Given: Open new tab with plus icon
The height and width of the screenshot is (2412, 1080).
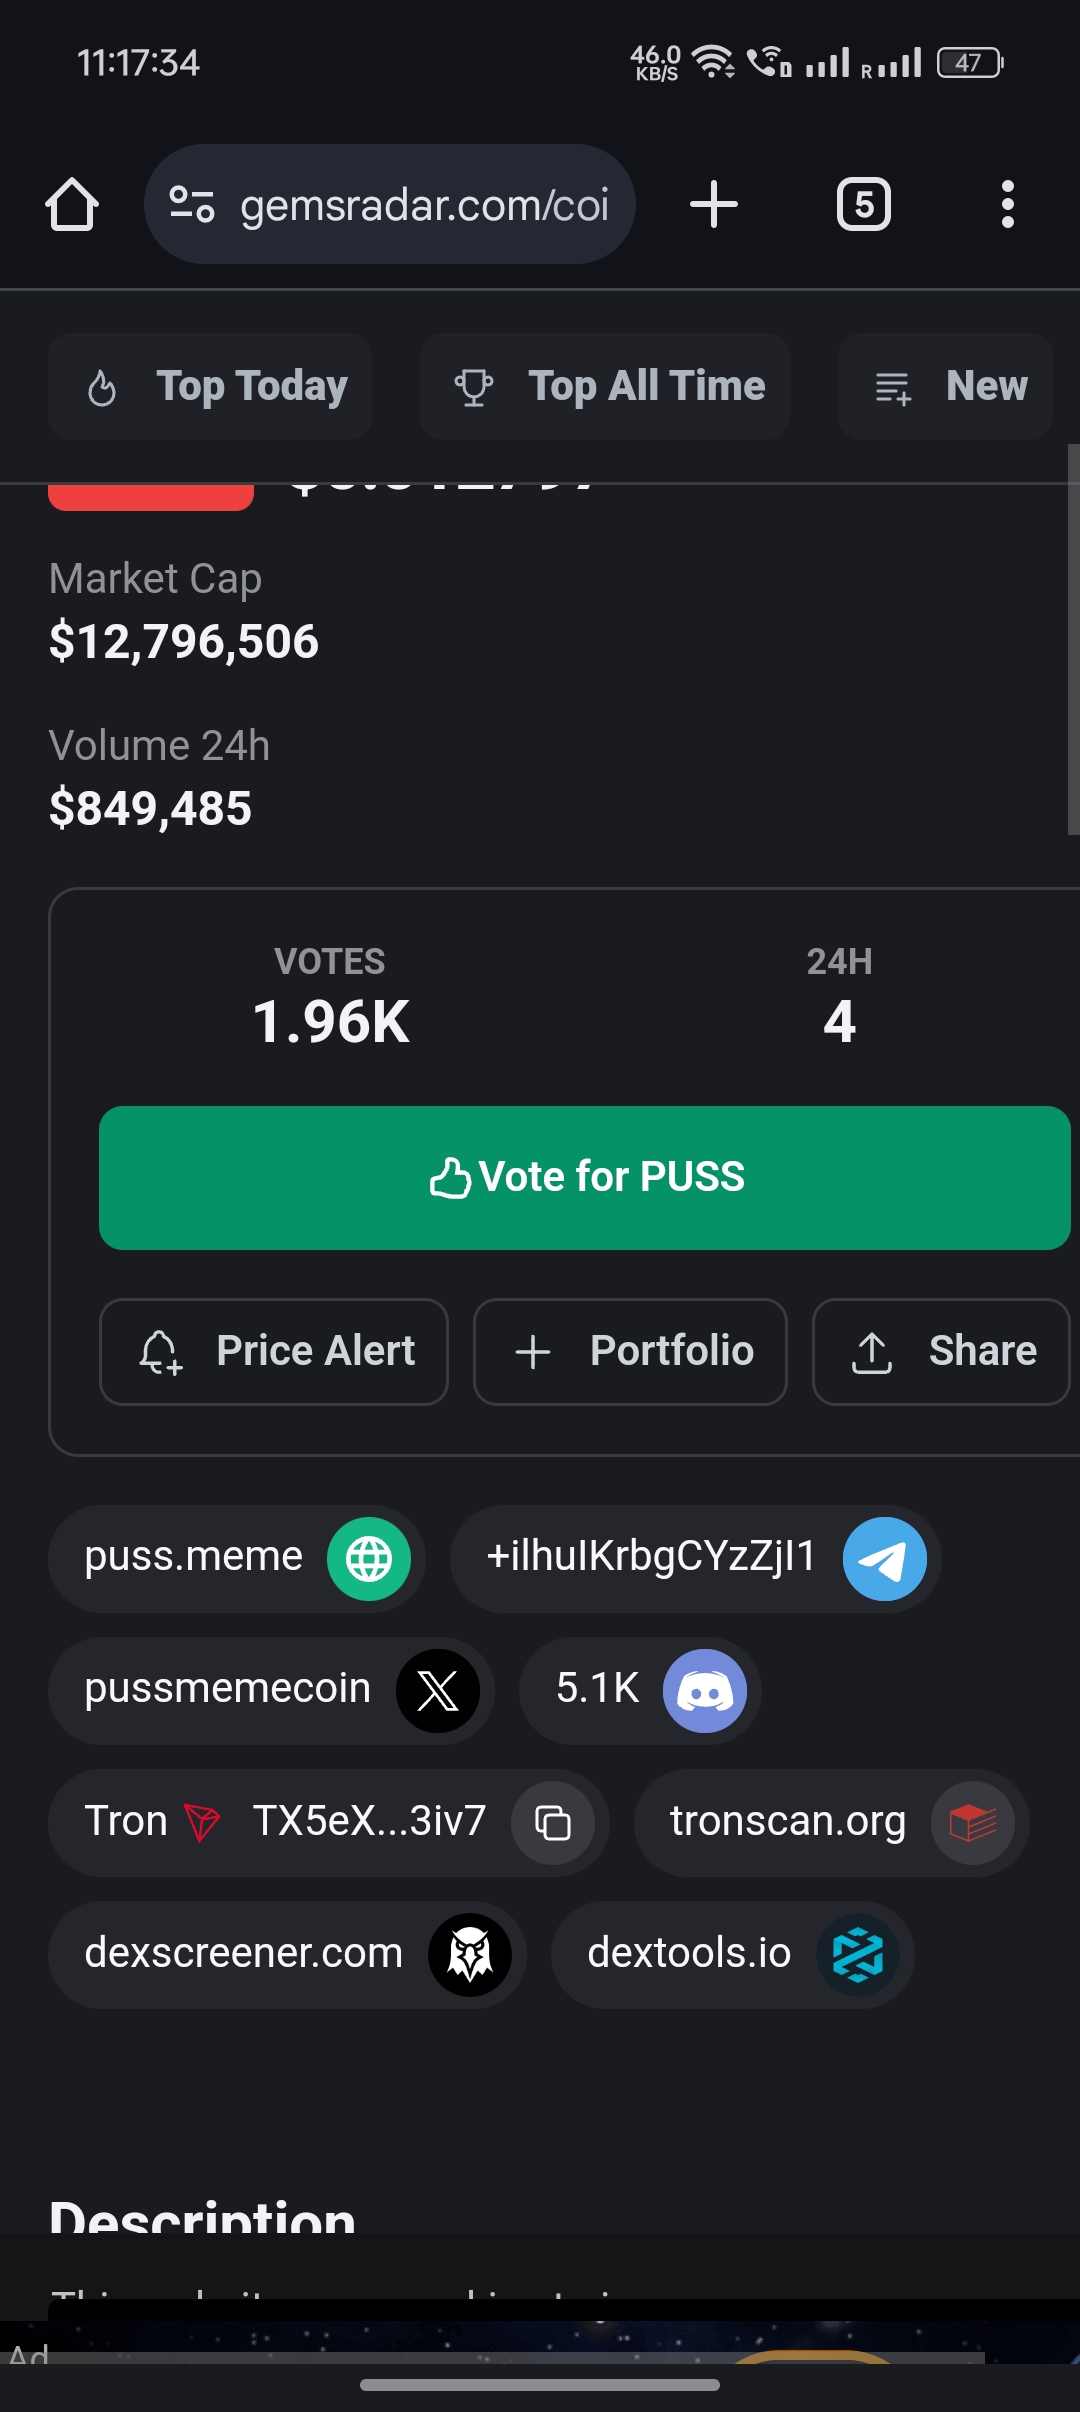Looking at the screenshot, I should coord(714,205).
